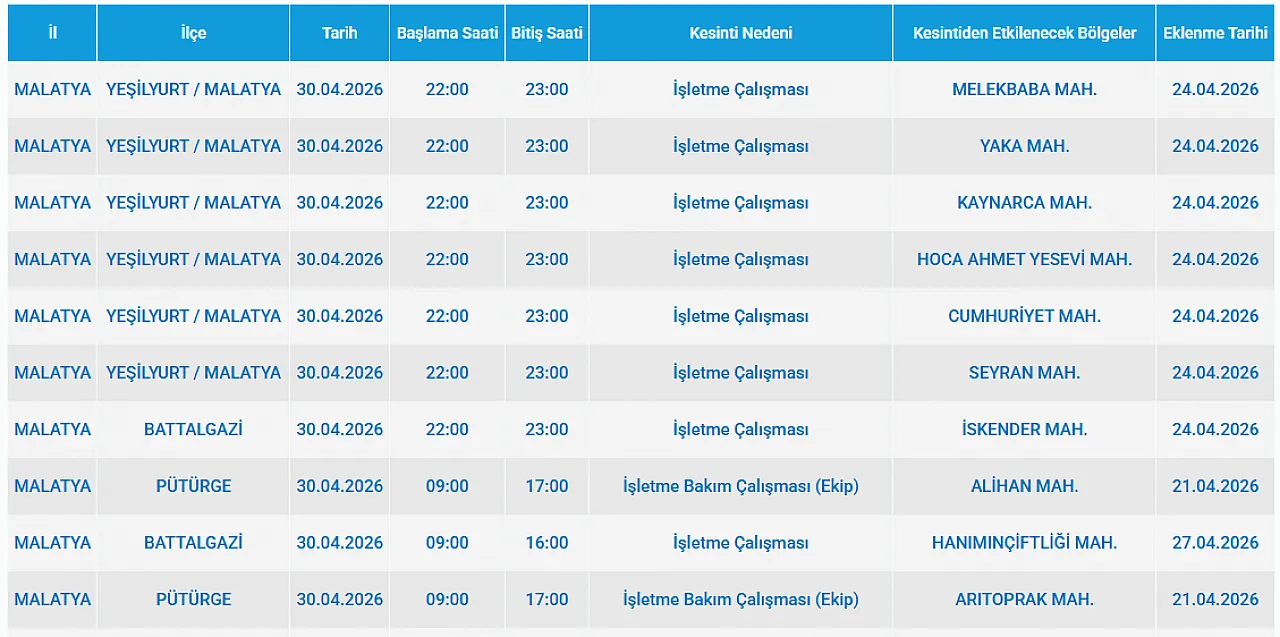
Task: Select the Kesinti Nedeni column header
Action: [x=740, y=33]
